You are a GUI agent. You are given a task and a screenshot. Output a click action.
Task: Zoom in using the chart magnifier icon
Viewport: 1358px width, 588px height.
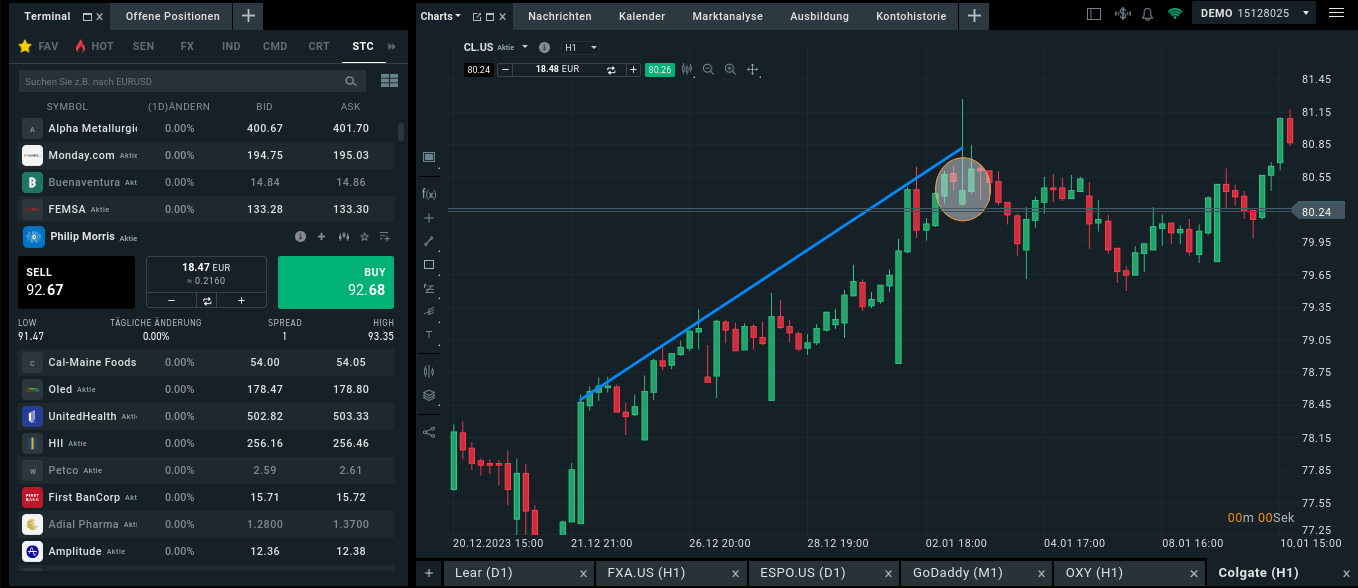tap(731, 70)
